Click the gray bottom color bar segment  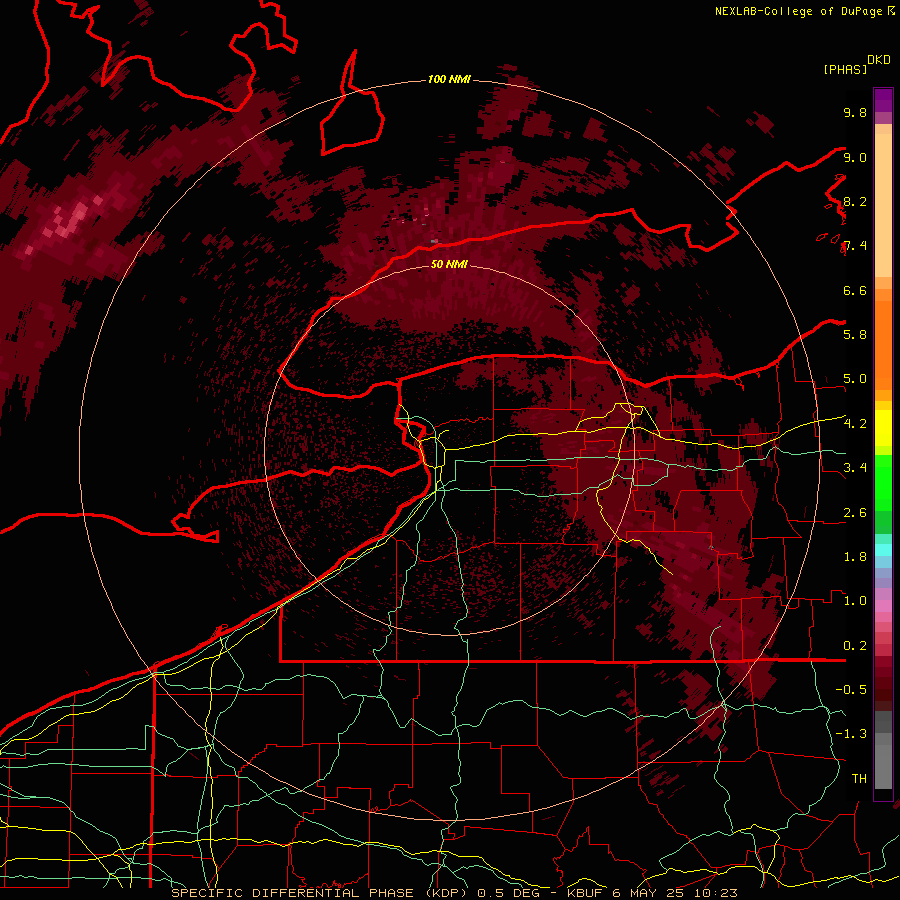(883, 752)
